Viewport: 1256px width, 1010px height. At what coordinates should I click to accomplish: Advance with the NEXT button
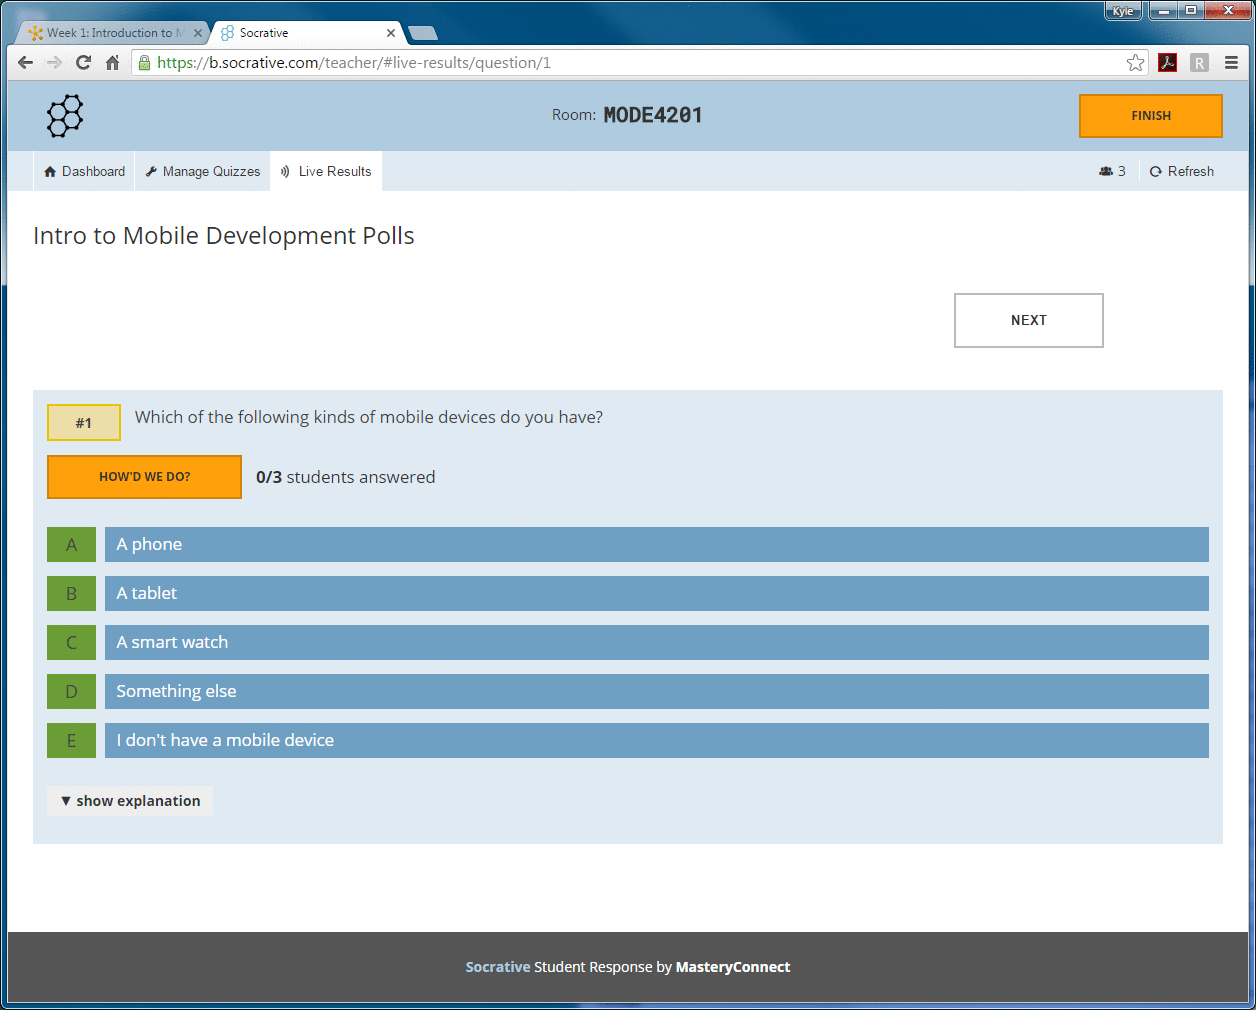click(1029, 320)
